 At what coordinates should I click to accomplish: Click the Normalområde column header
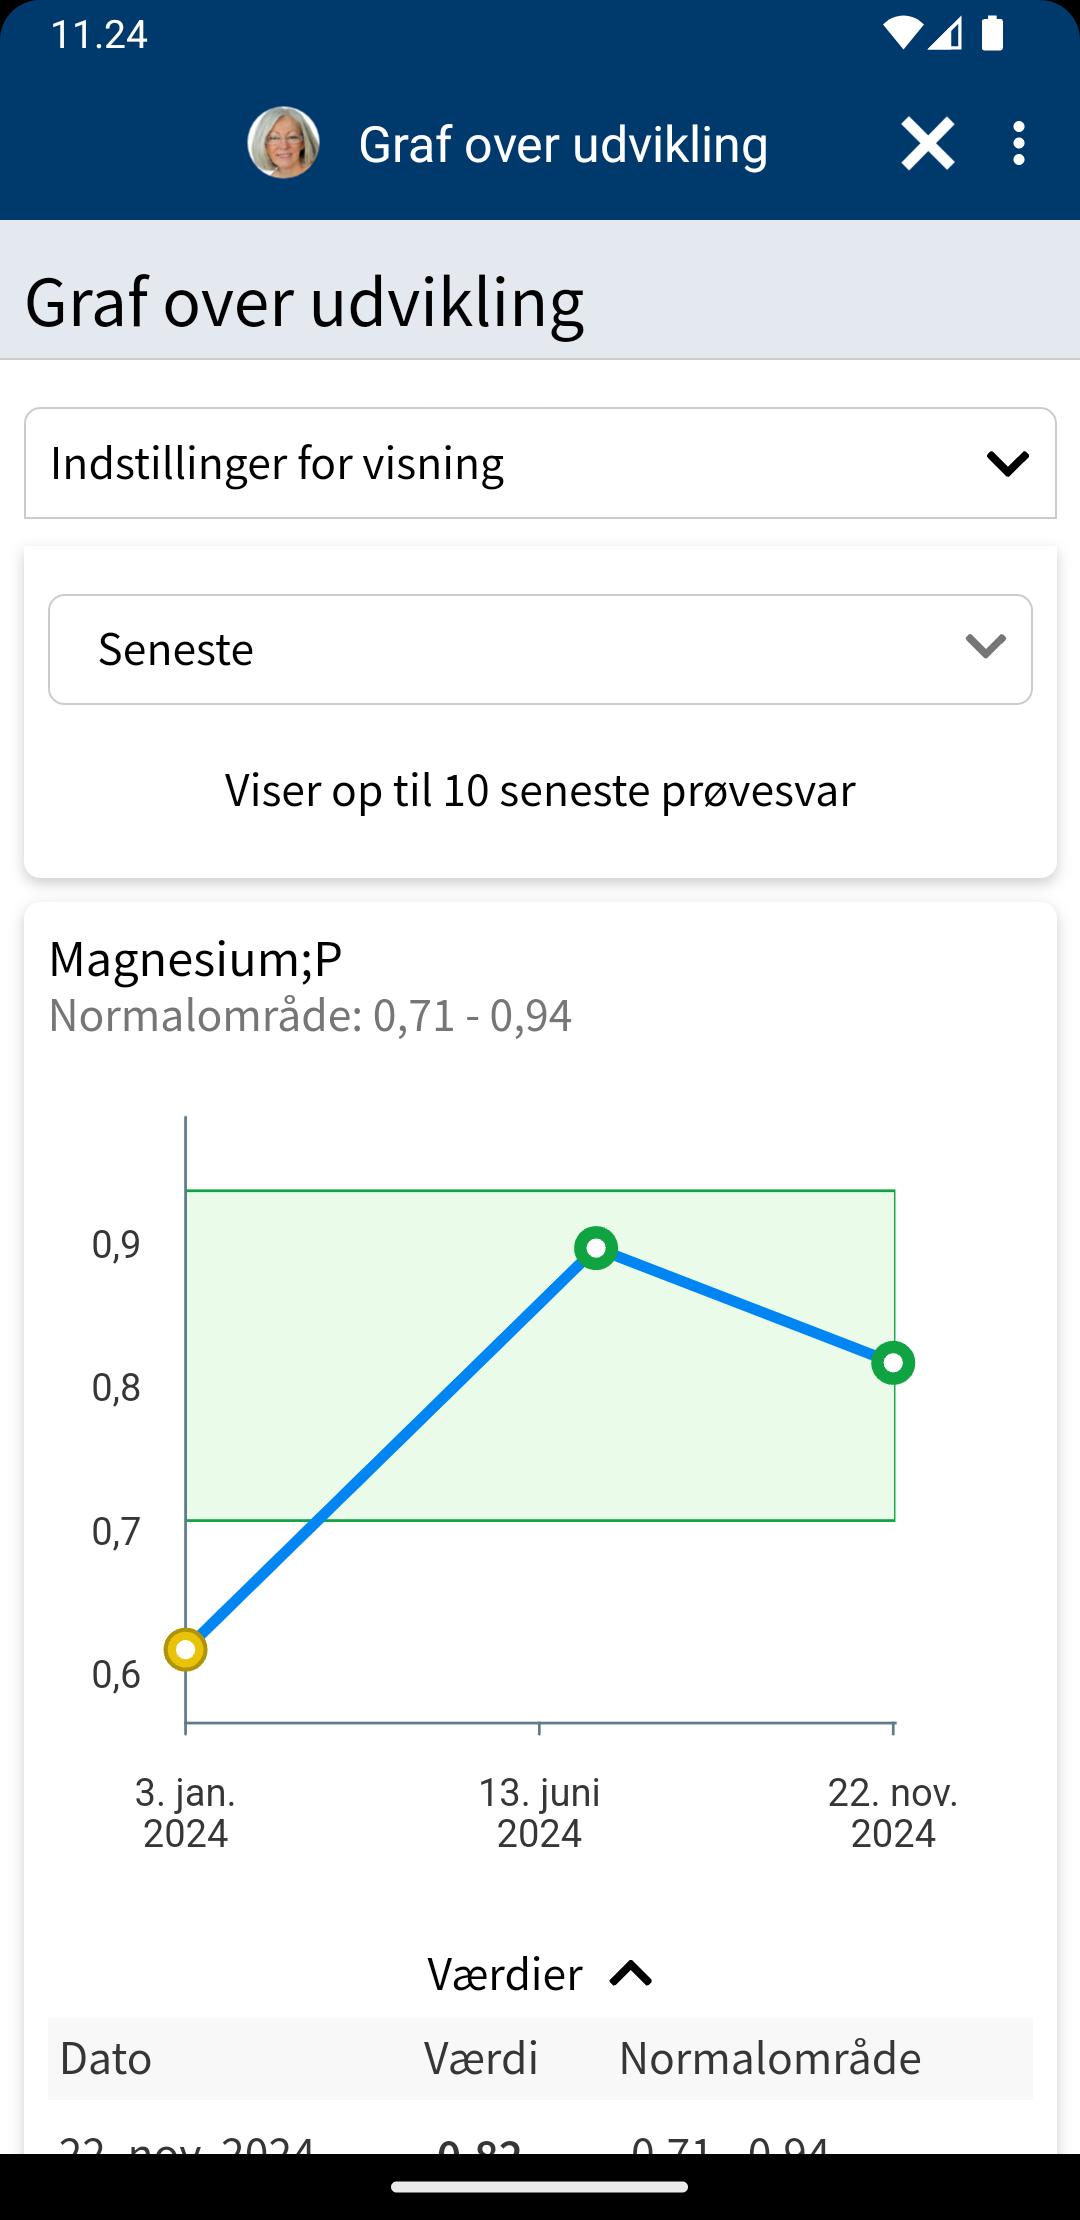(770, 2059)
